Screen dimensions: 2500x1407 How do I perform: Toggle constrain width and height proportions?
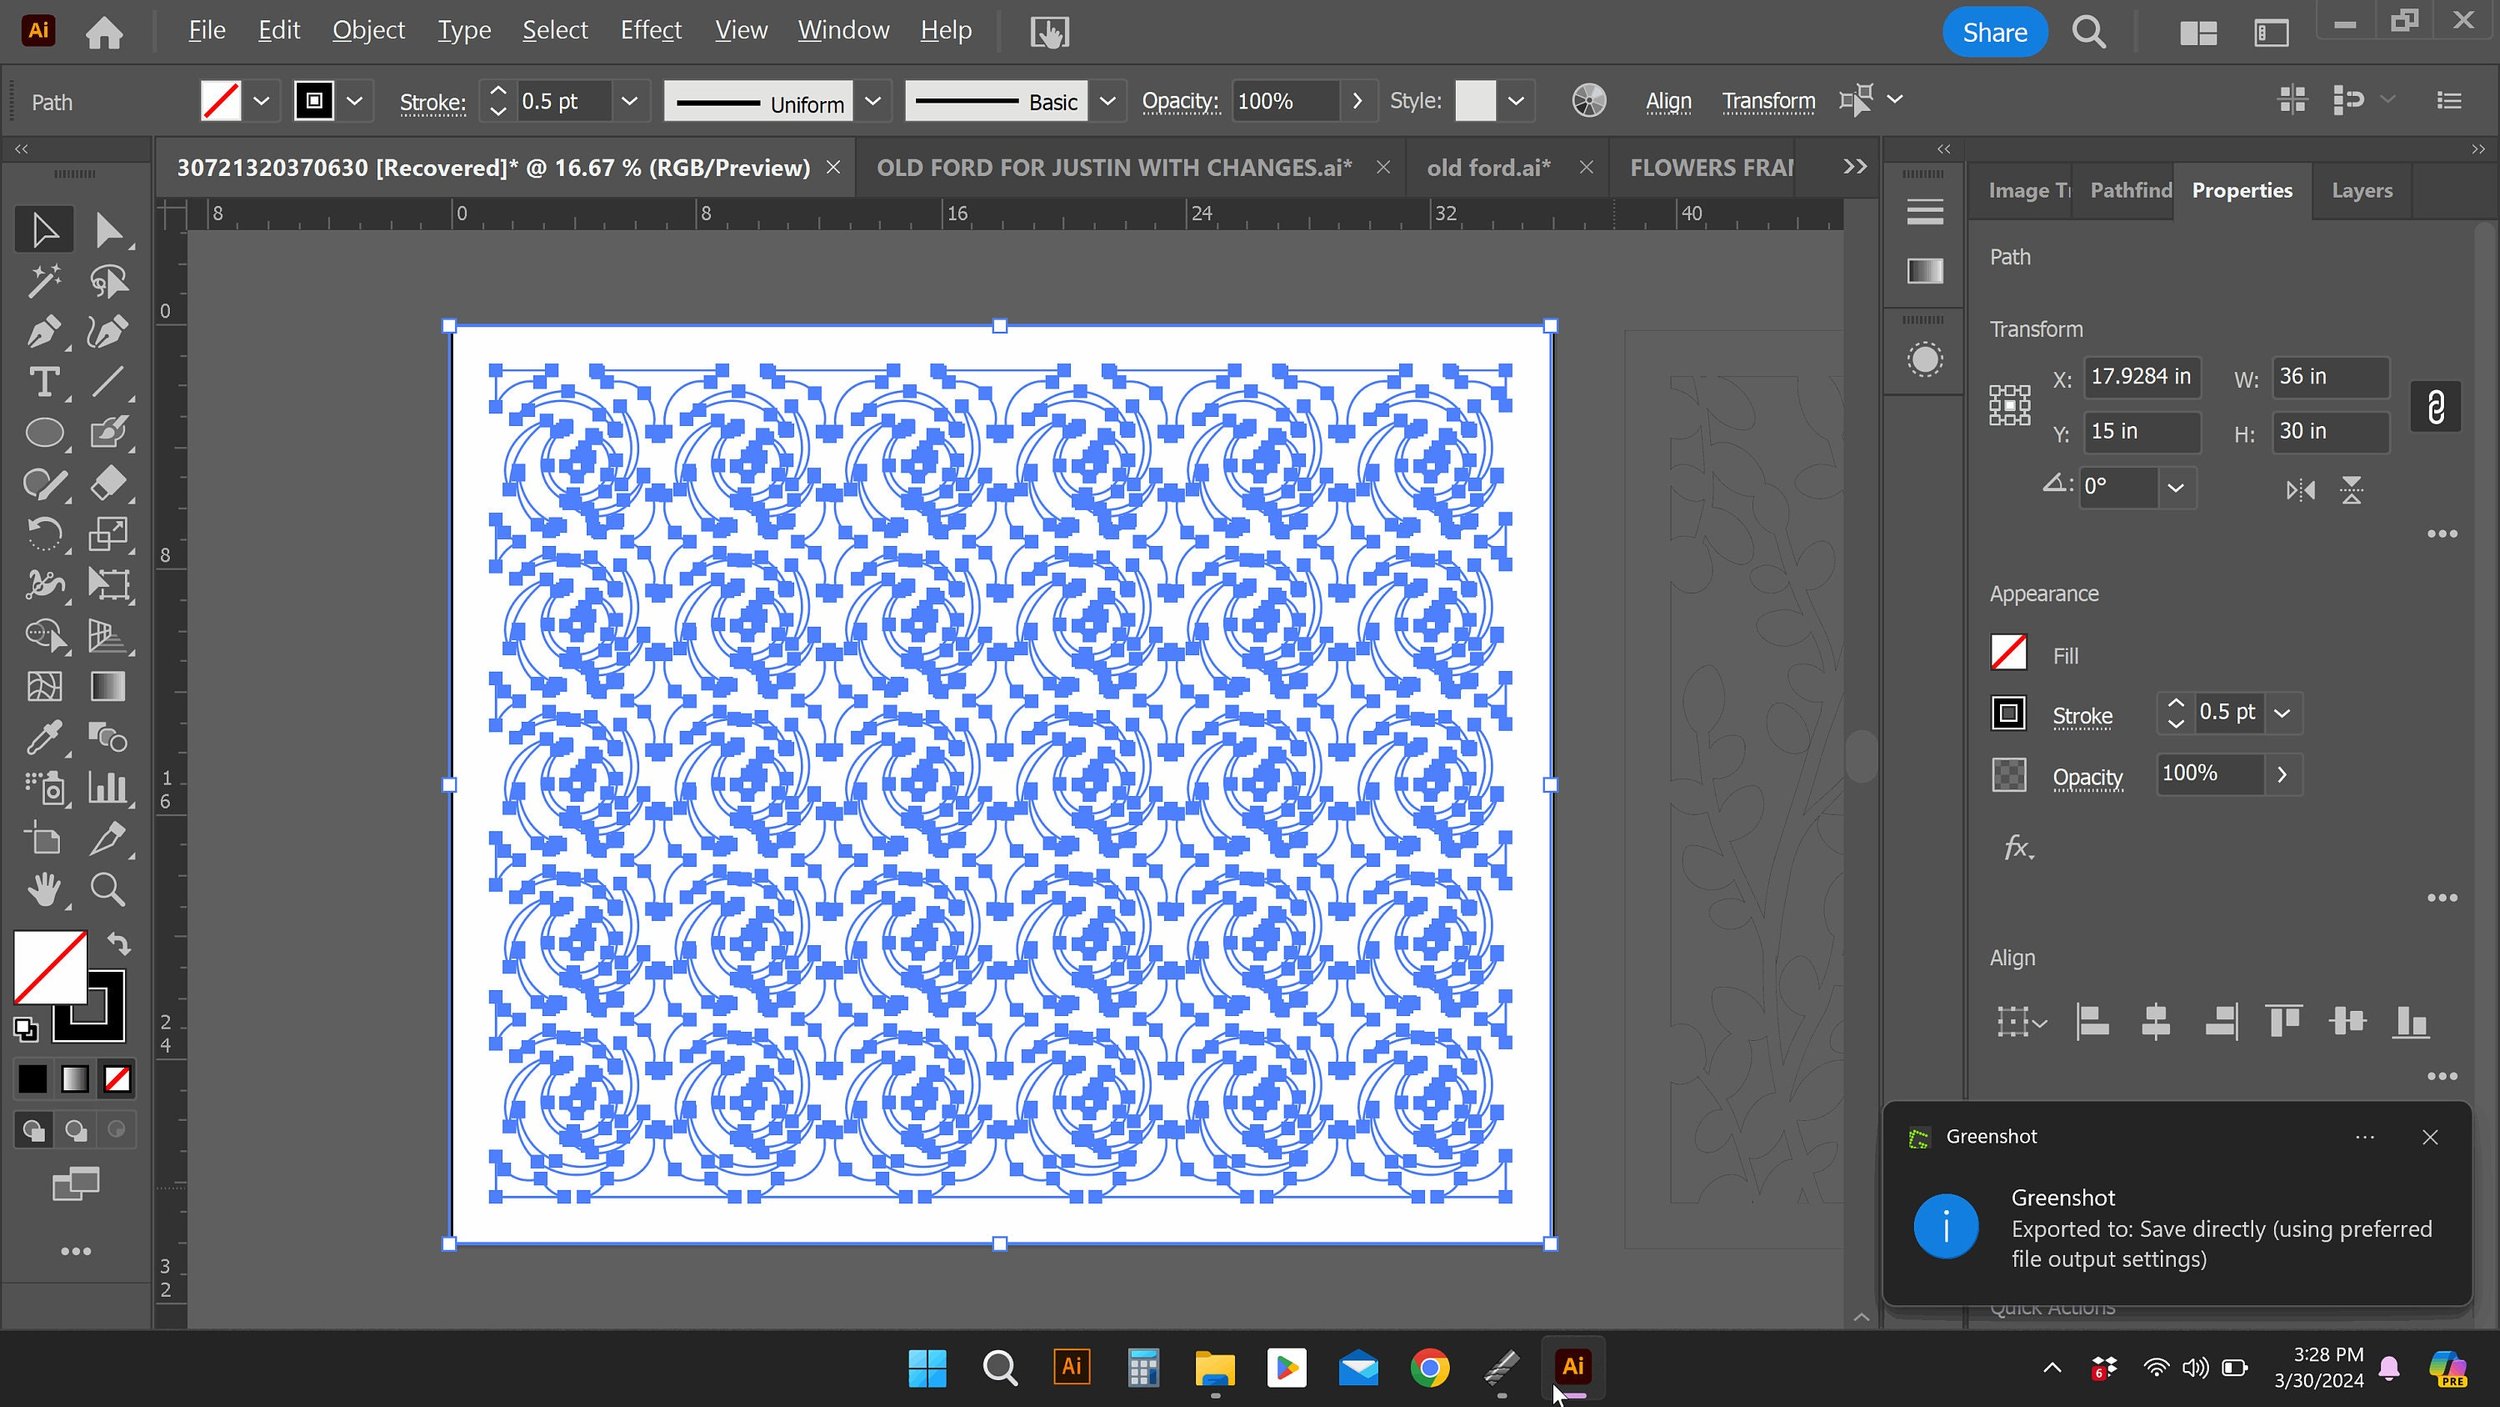tap(2435, 407)
